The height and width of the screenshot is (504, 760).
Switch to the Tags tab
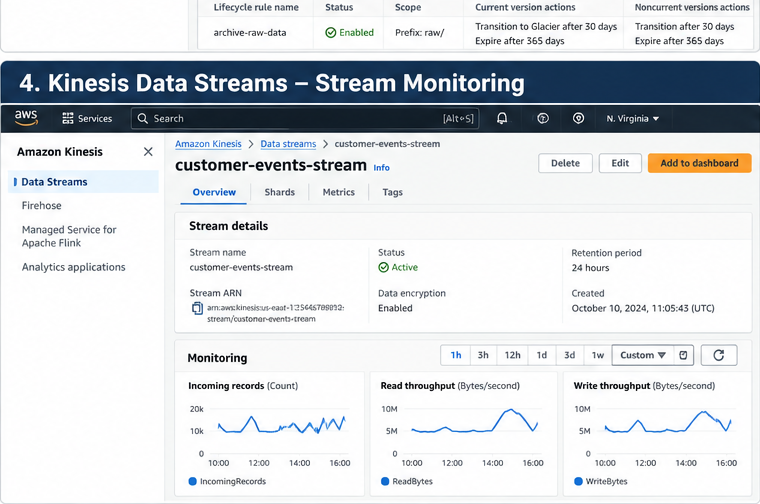click(393, 192)
